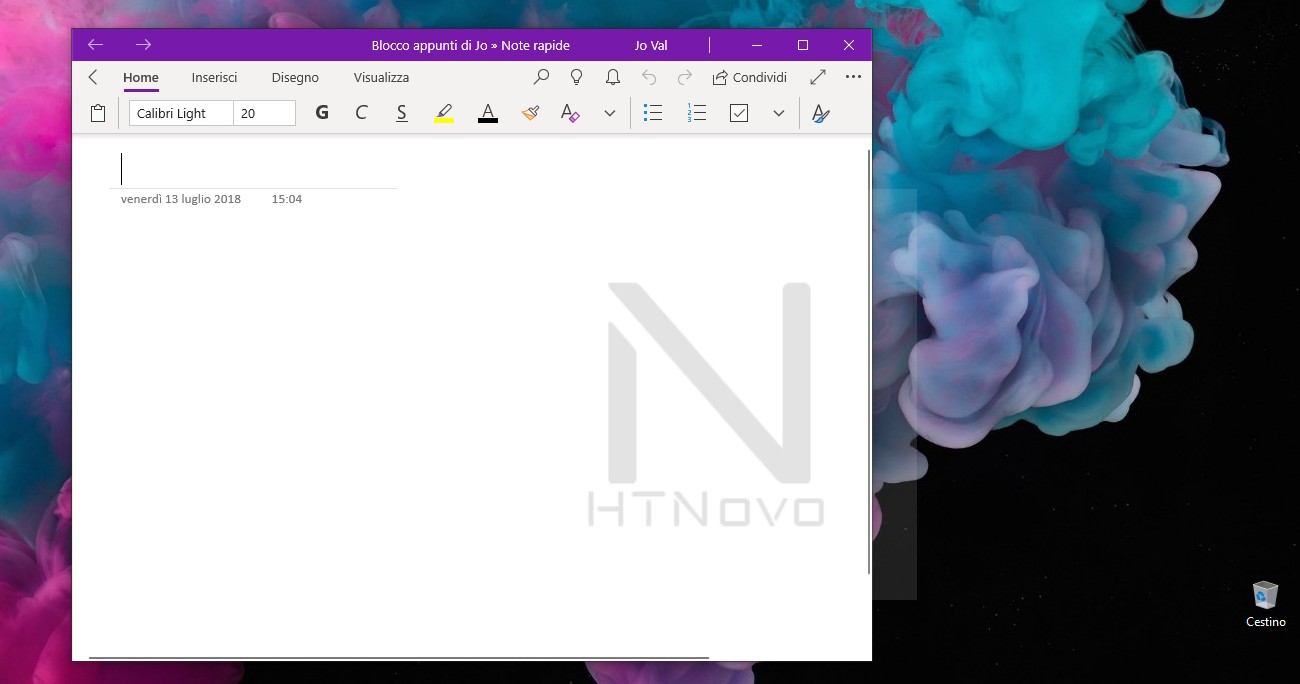This screenshot has height=684, width=1300.
Task: Open the clipboard paste tool
Action: pyautogui.click(x=97, y=112)
